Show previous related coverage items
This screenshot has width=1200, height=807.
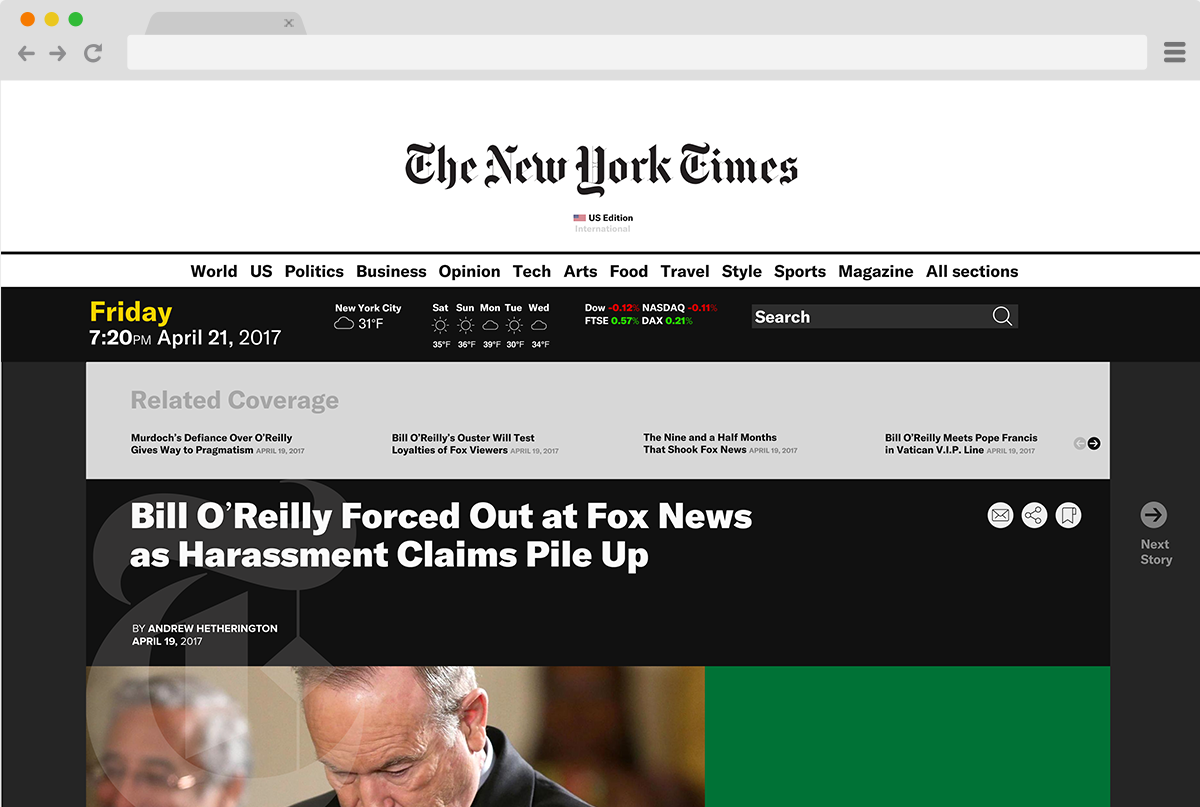click(x=1080, y=444)
